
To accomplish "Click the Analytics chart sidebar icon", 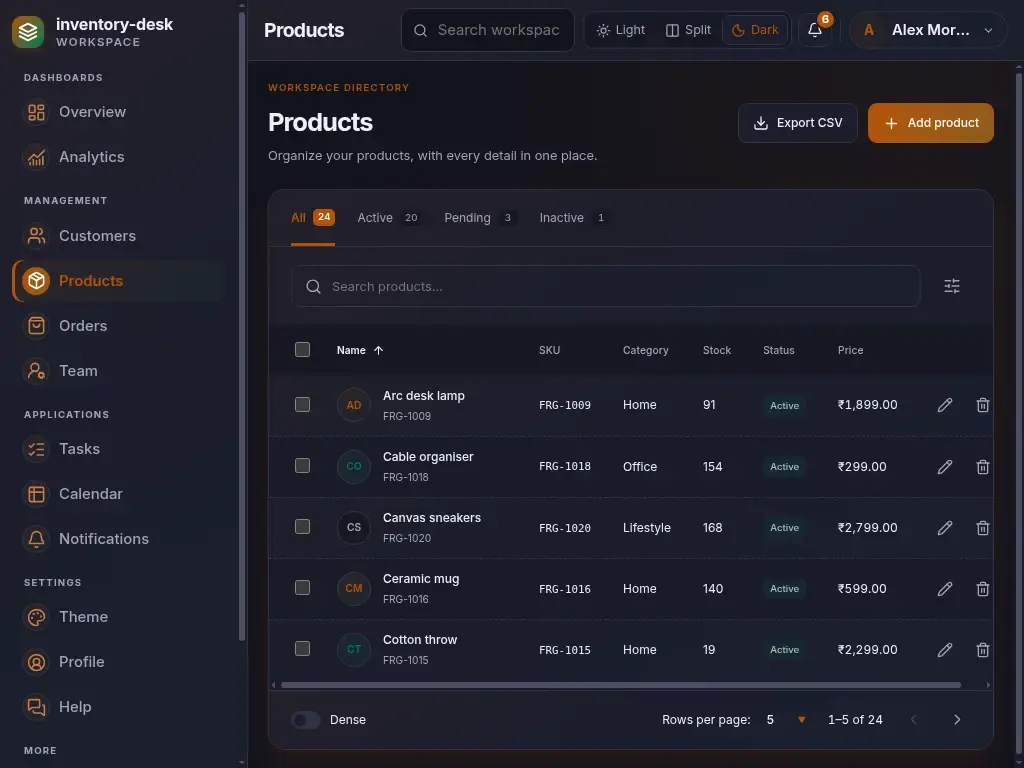I will 37,157.
